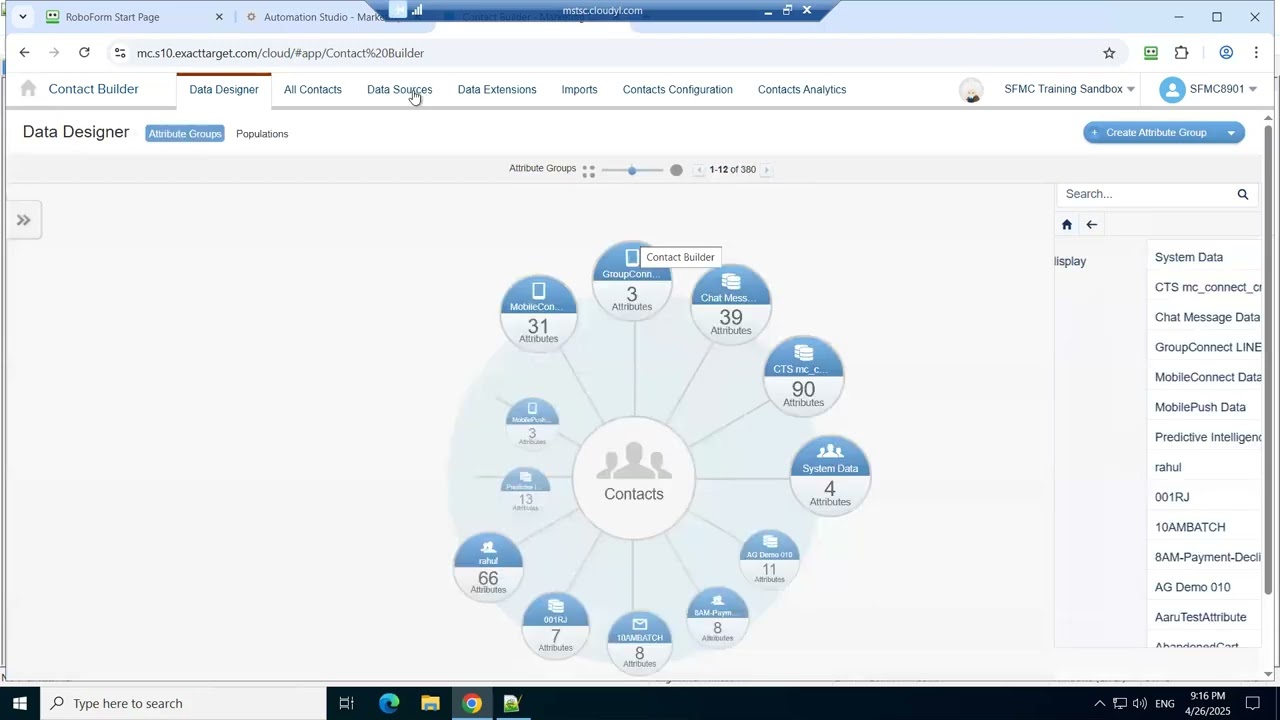The height and width of the screenshot is (720, 1280).
Task: Open the rahul attribute group bubble
Action: 488,567
